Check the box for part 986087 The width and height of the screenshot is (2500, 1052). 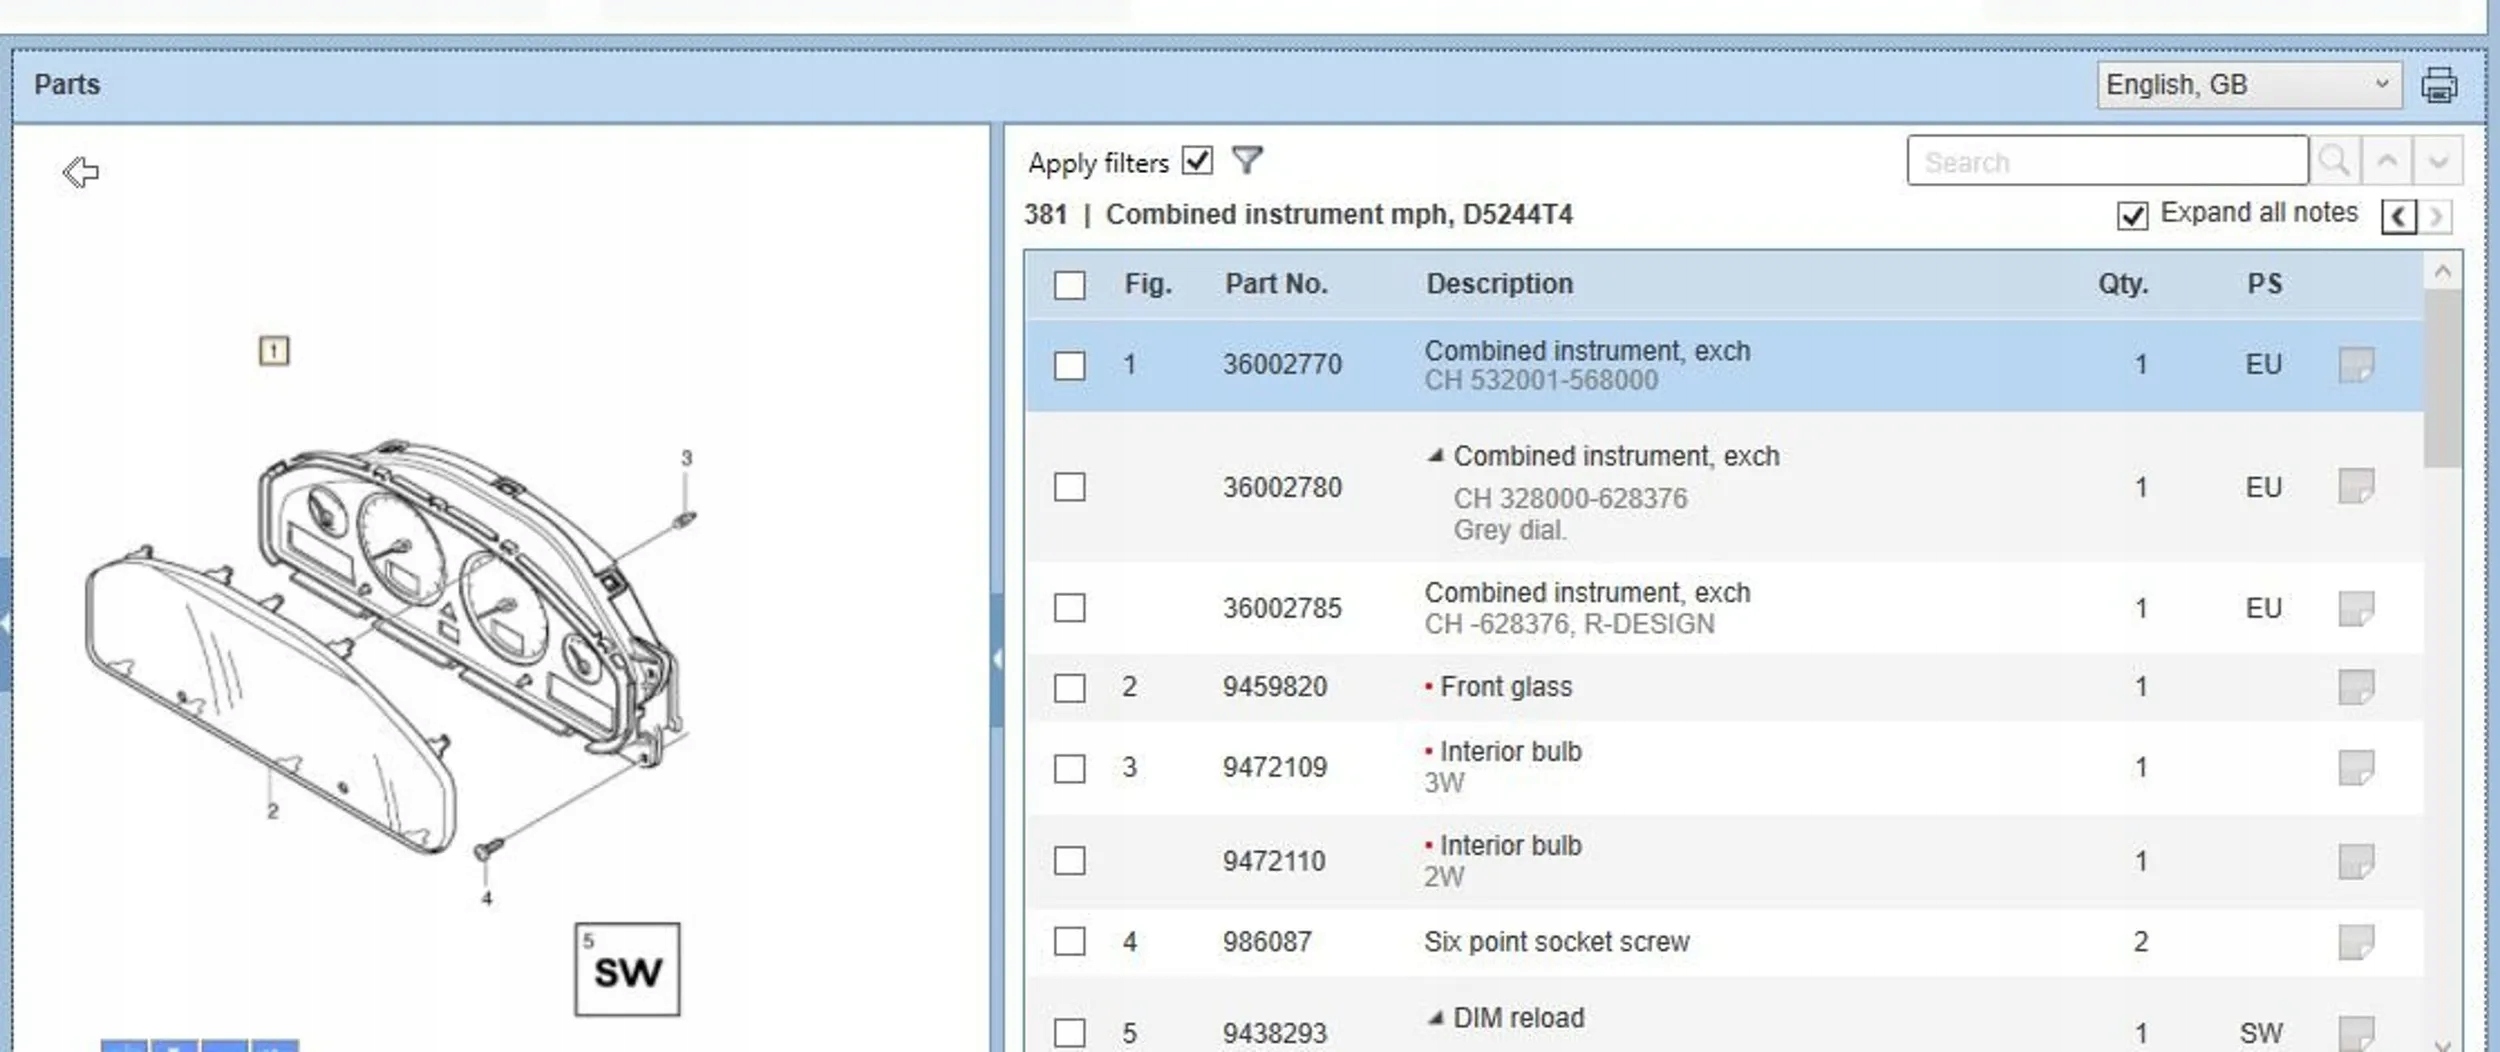tap(1069, 942)
